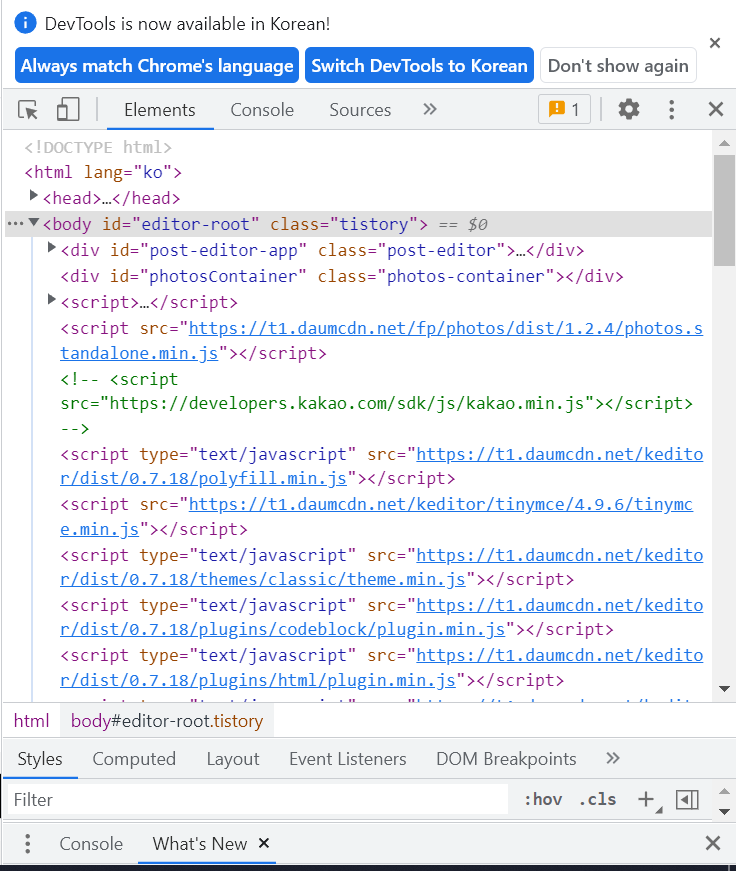Open the photos.standalone.min.js script link

382,341
